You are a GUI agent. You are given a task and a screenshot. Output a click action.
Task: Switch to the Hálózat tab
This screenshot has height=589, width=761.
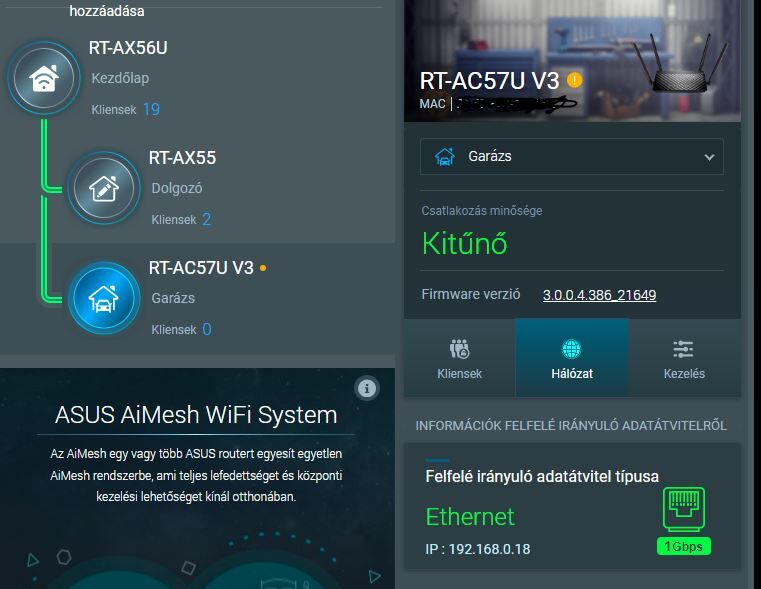tap(572, 358)
